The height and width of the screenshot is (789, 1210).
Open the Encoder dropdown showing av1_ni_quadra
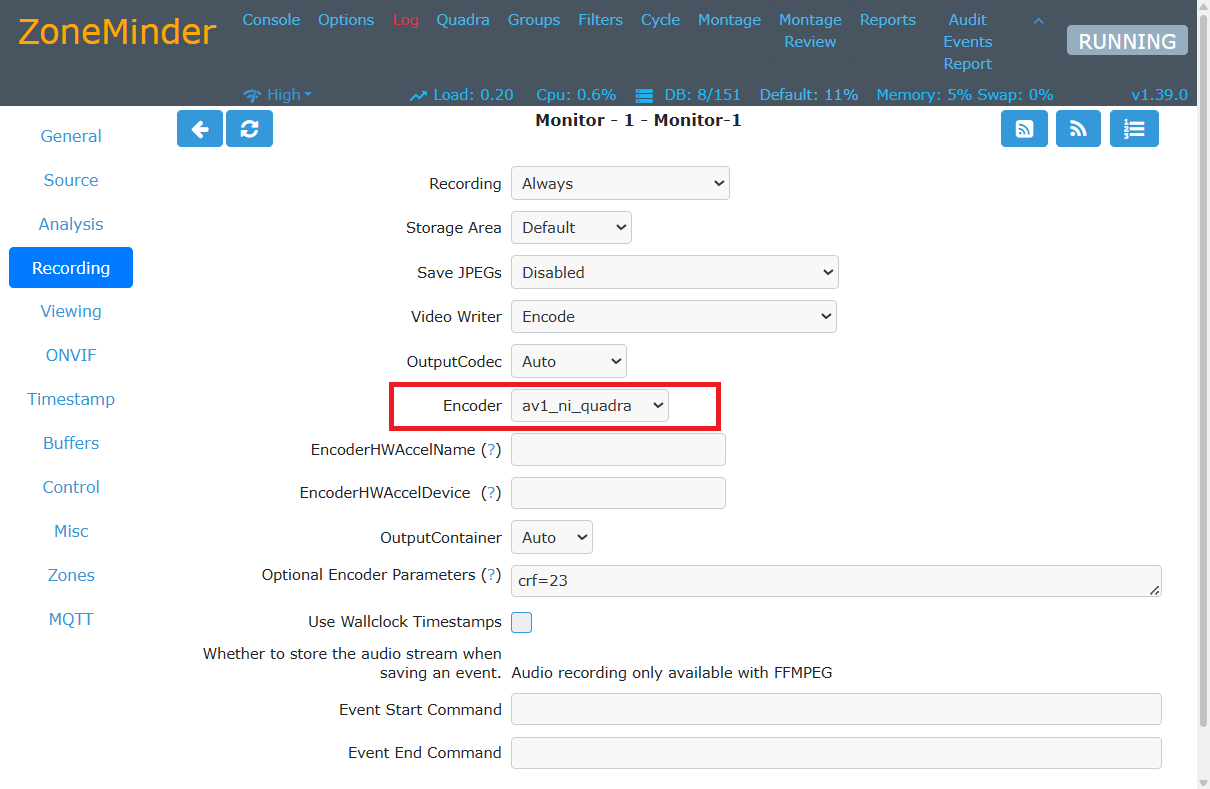(x=590, y=405)
